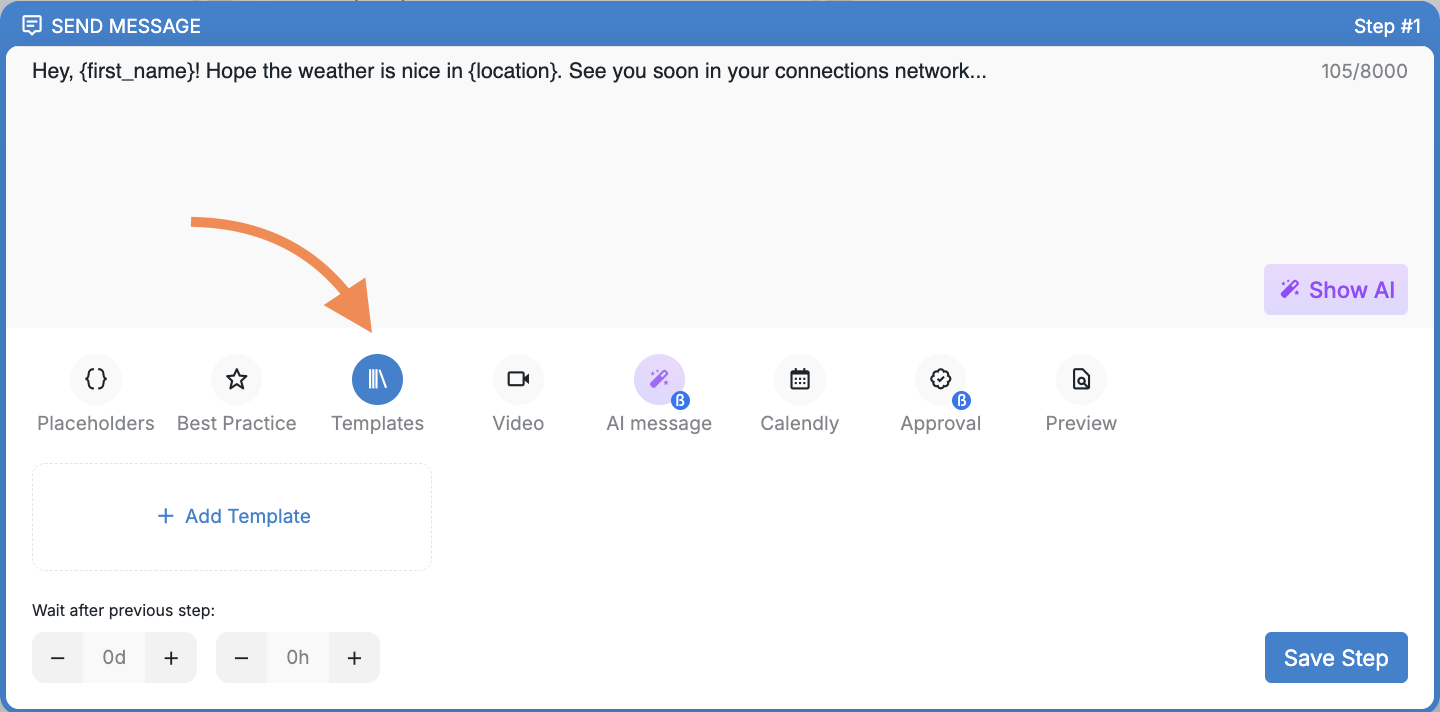
Task: Increase the wait days value
Action: click(x=171, y=658)
